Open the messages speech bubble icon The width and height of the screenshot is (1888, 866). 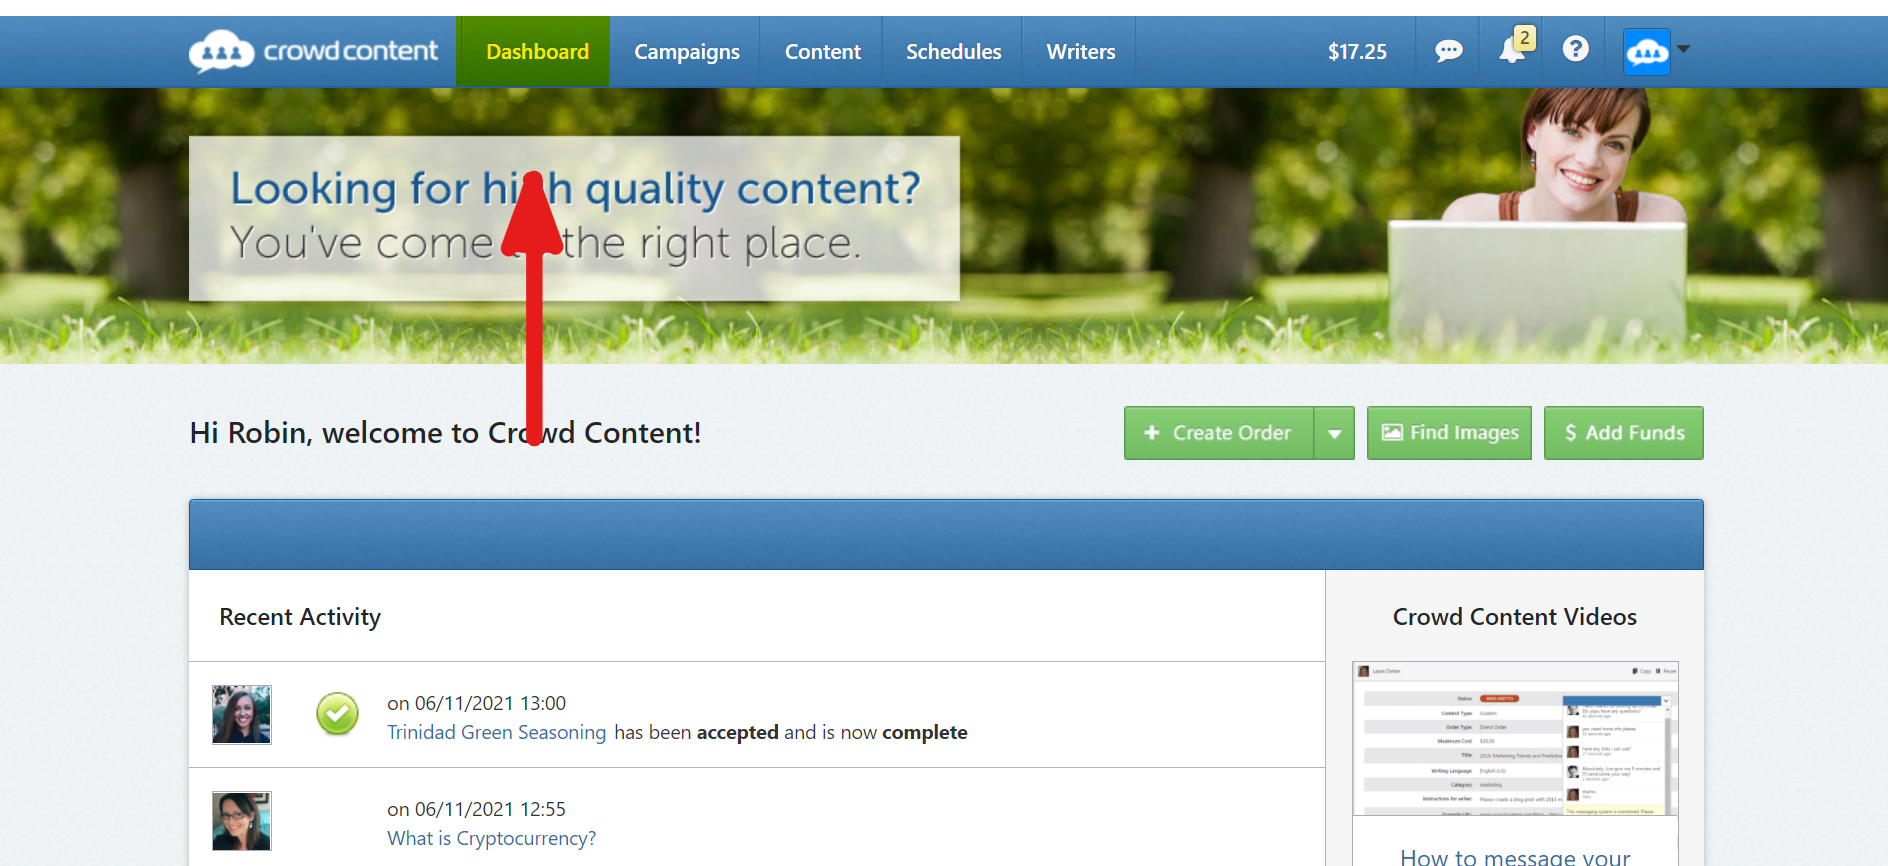(1448, 50)
